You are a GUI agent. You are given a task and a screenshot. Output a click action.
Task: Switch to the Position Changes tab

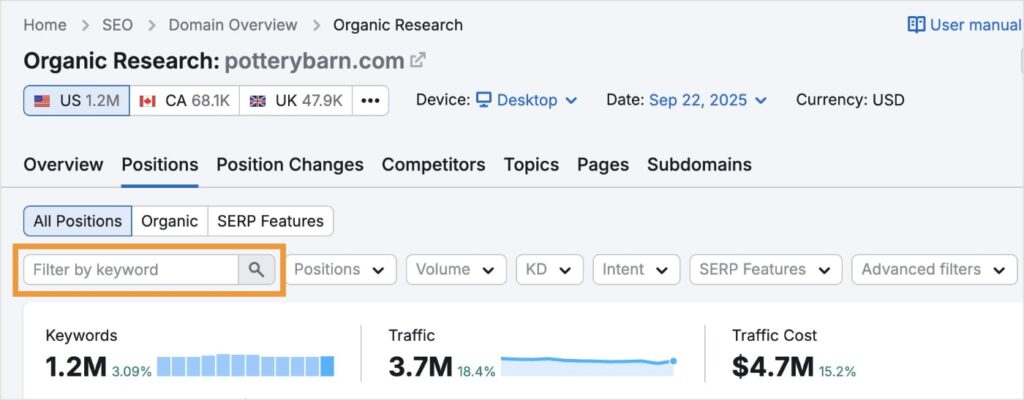coord(290,165)
